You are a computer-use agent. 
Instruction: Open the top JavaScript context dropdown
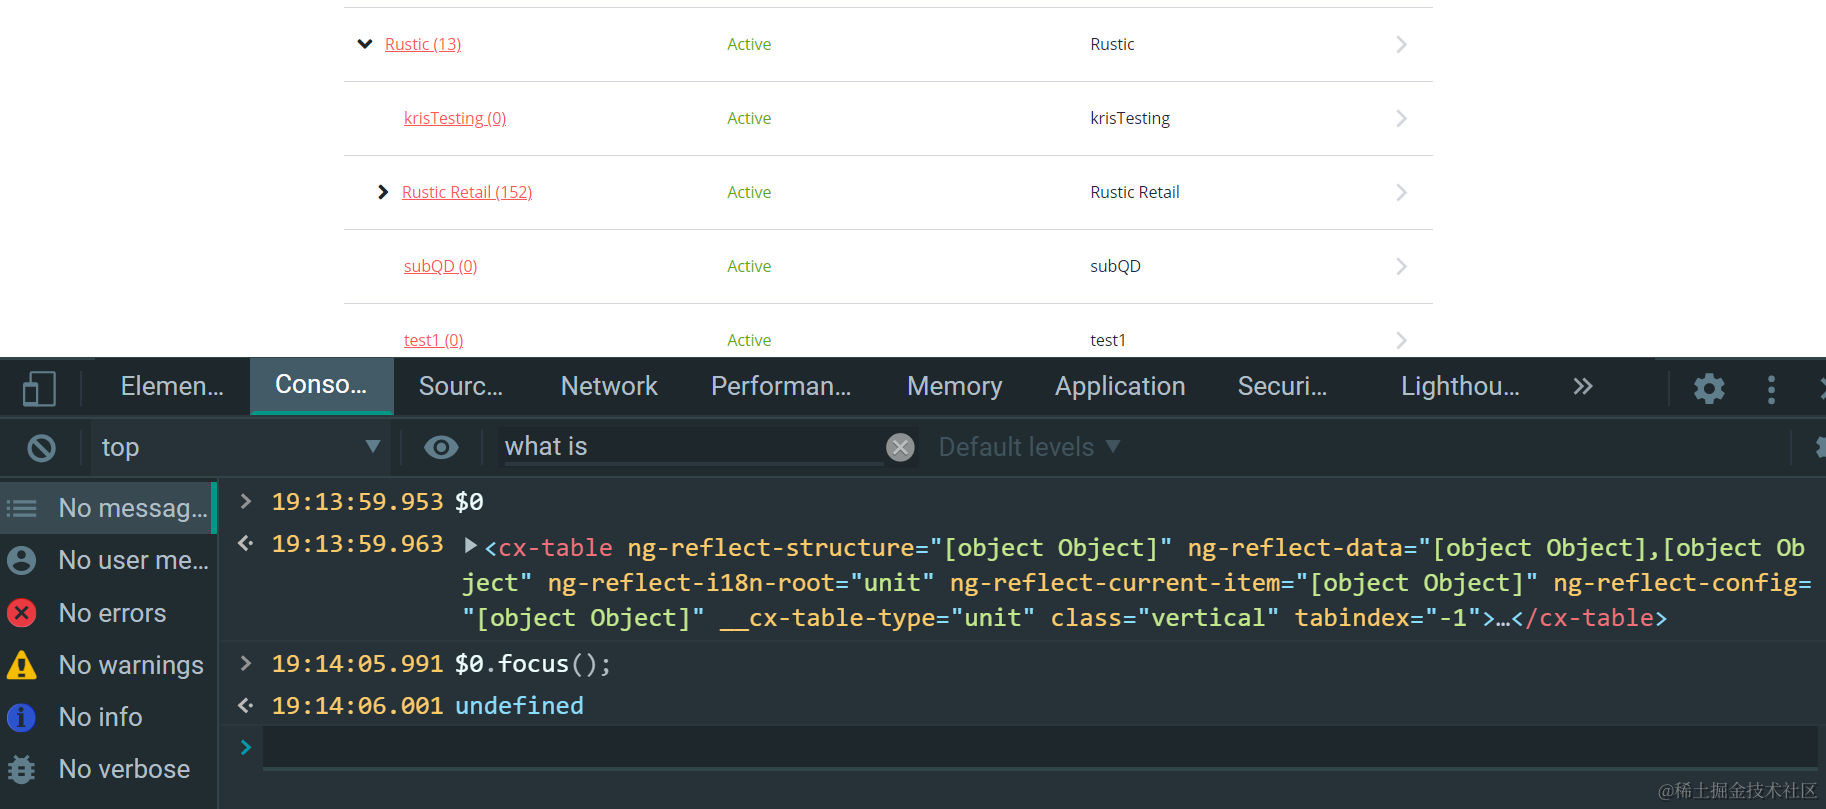(x=240, y=447)
